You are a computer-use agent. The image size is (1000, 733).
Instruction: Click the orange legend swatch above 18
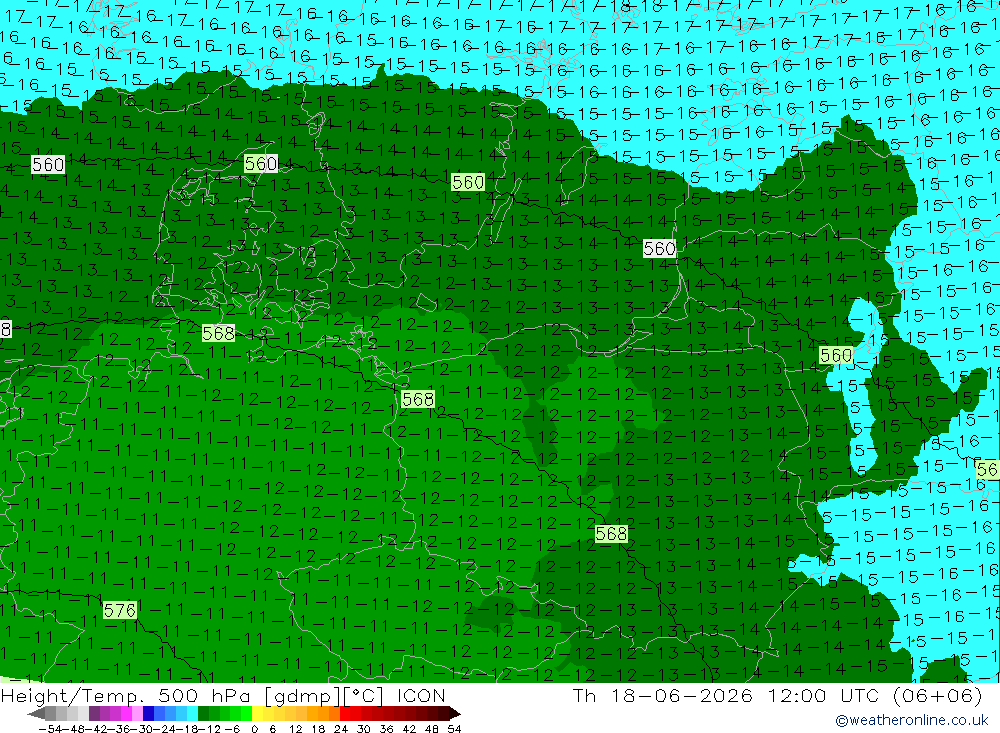323,713
